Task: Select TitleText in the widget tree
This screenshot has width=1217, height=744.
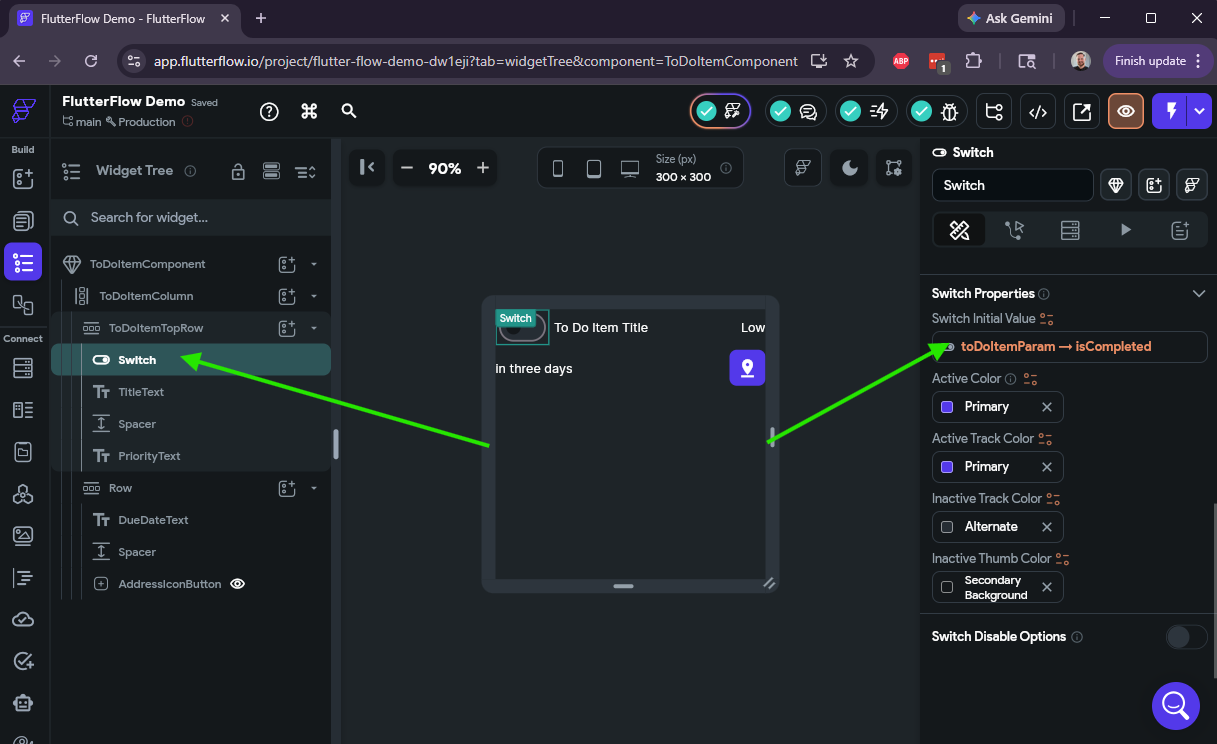Action: point(141,392)
